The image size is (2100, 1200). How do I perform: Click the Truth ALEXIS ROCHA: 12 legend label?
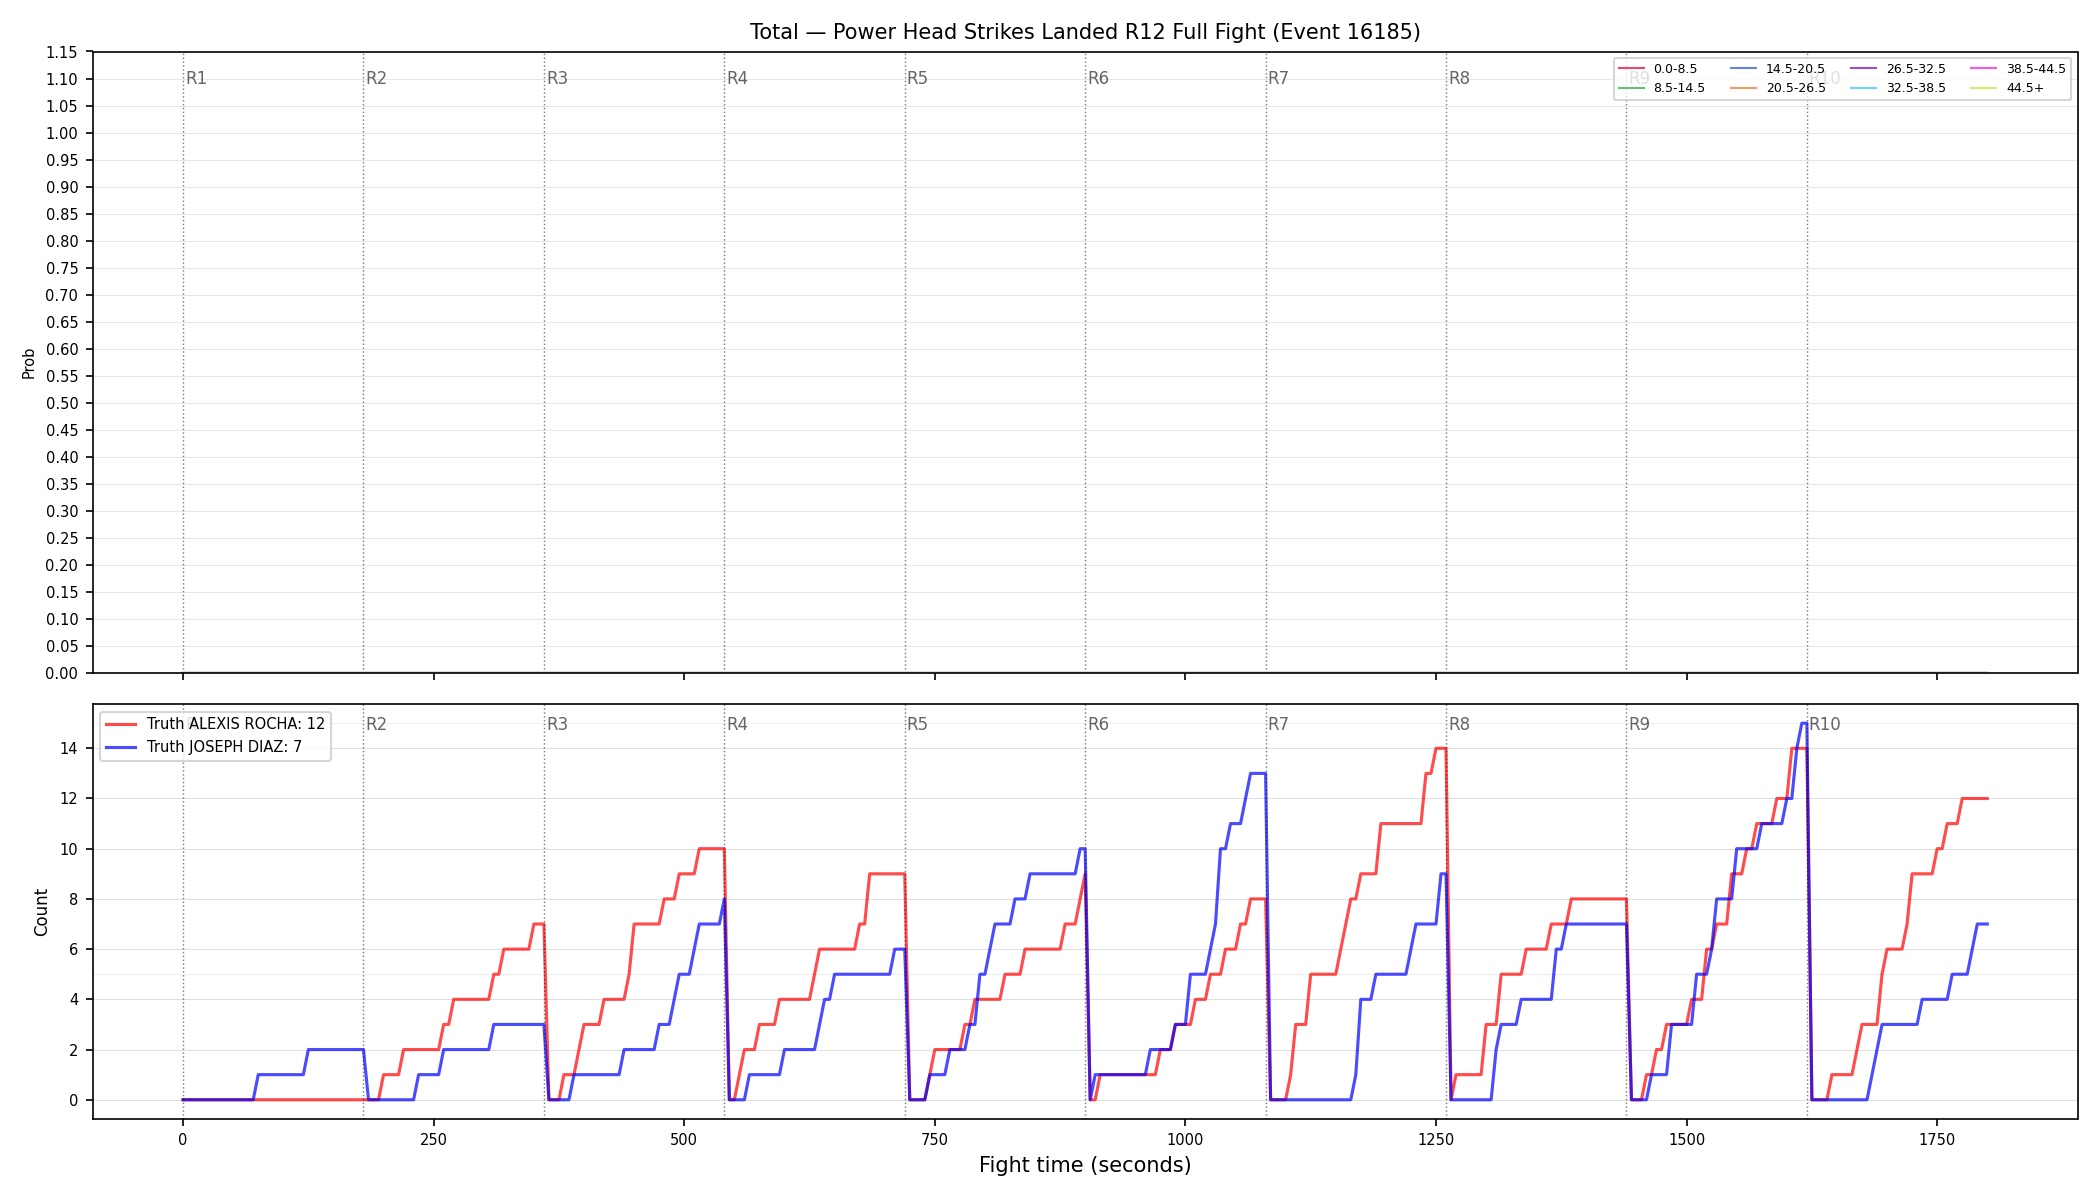tap(236, 724)
